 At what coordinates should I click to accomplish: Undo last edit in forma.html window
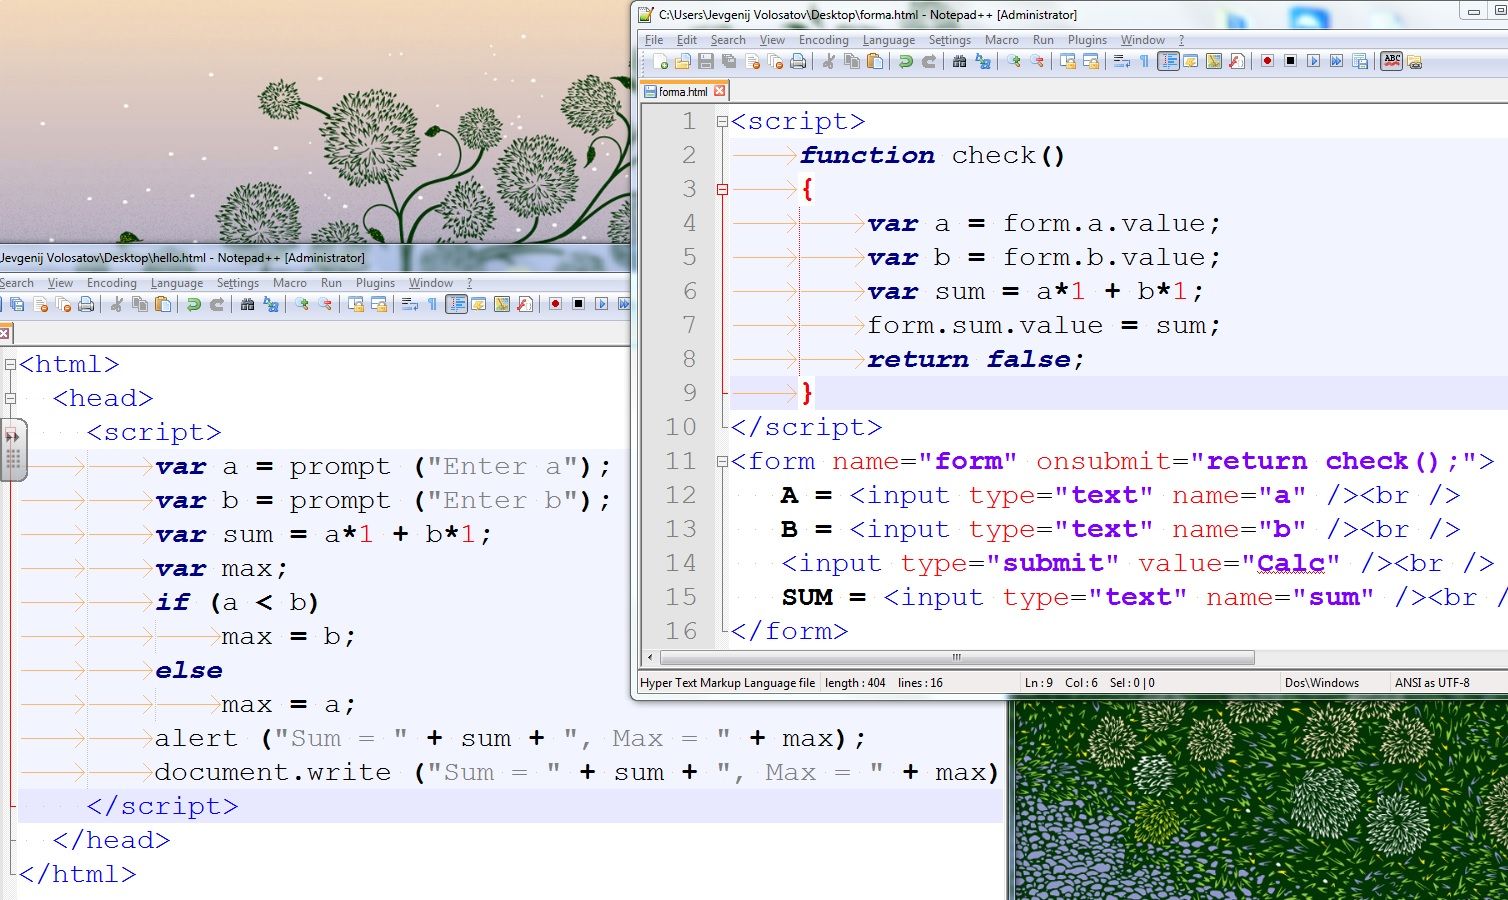[905, 62]
